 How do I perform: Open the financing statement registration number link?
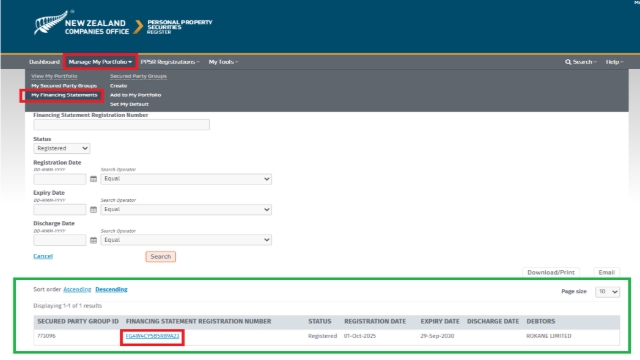click(152, 336)
